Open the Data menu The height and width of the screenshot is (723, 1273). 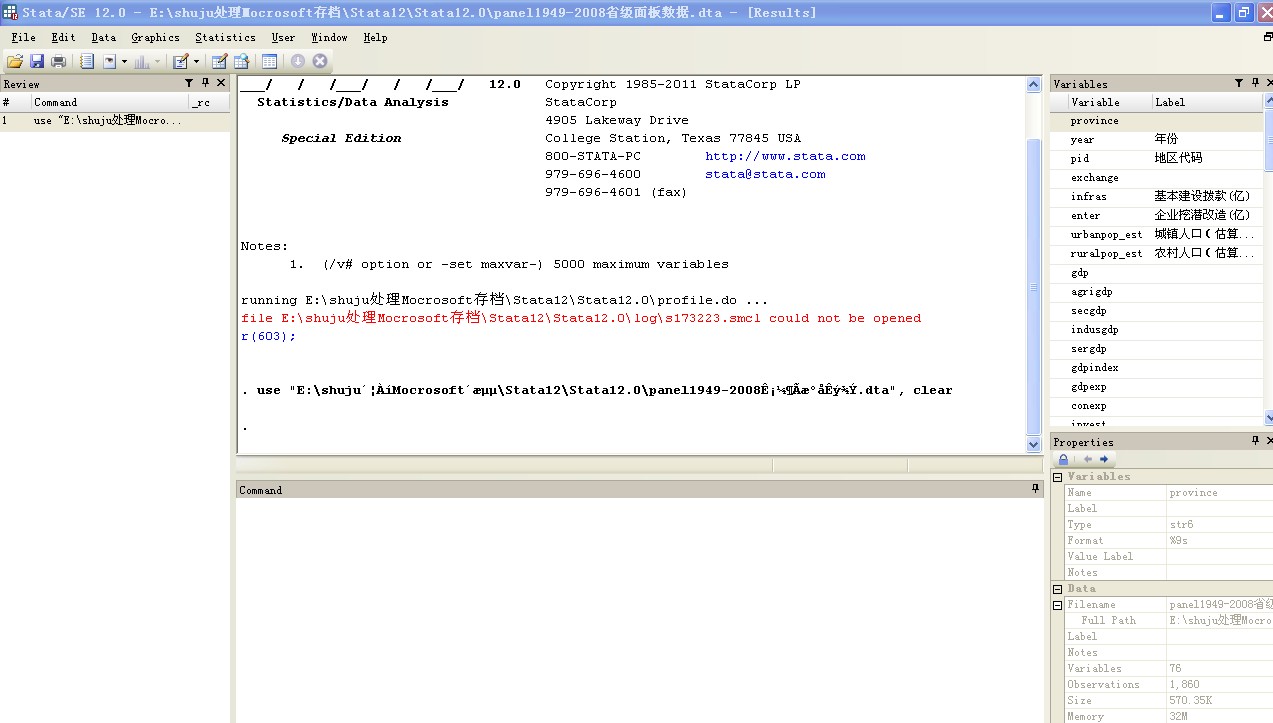click(104, 37)
